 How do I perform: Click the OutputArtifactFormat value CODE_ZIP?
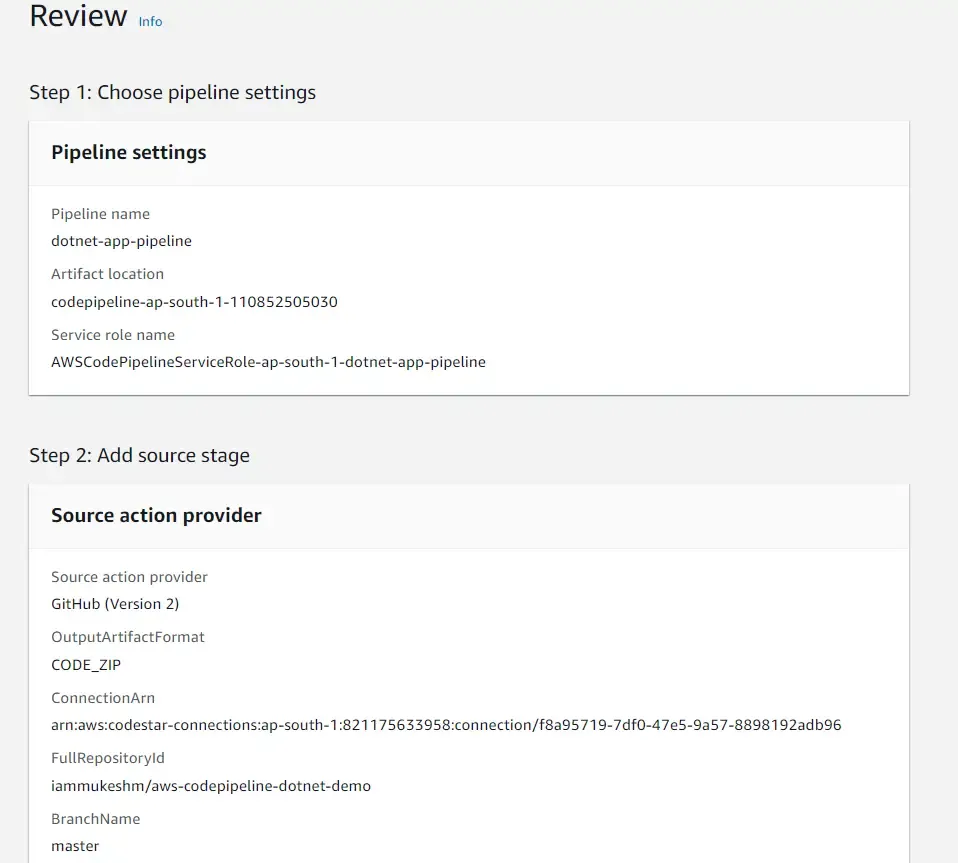(x=86, y=664)
